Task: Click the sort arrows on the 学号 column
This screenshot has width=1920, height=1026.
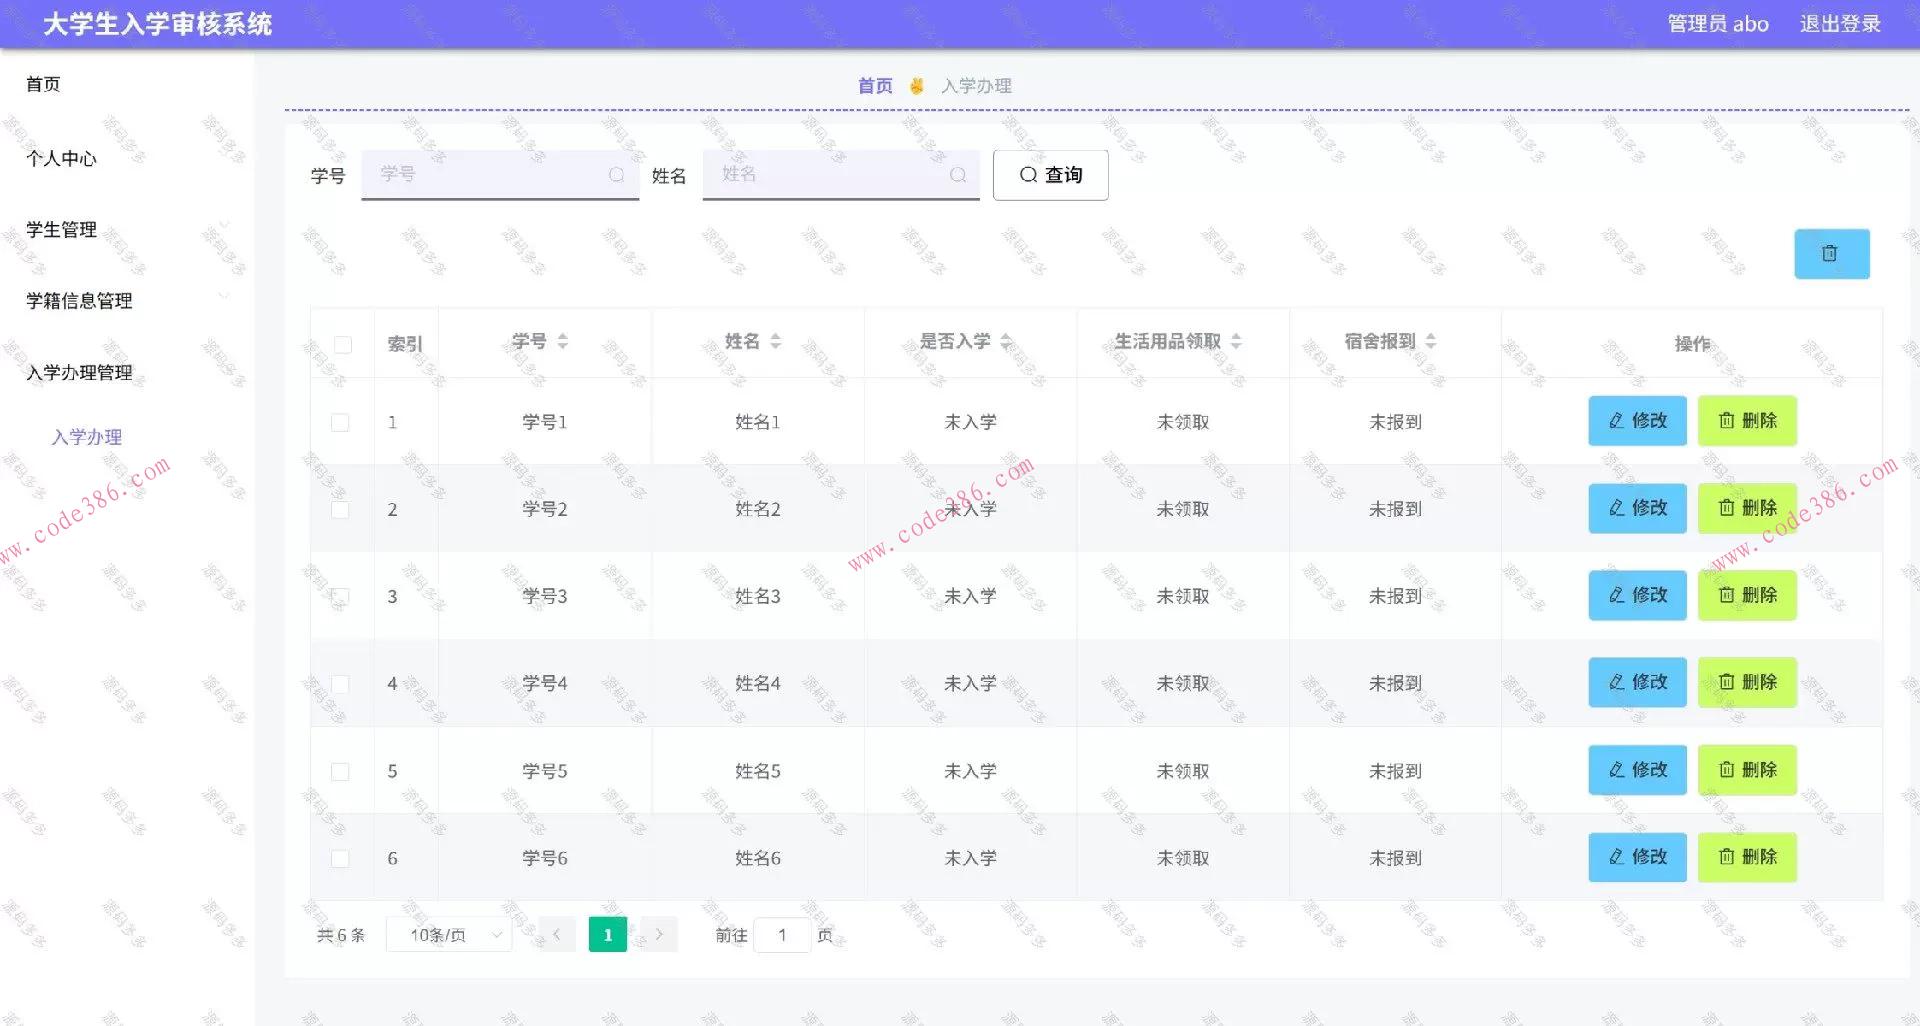Action: pos(564,341)
